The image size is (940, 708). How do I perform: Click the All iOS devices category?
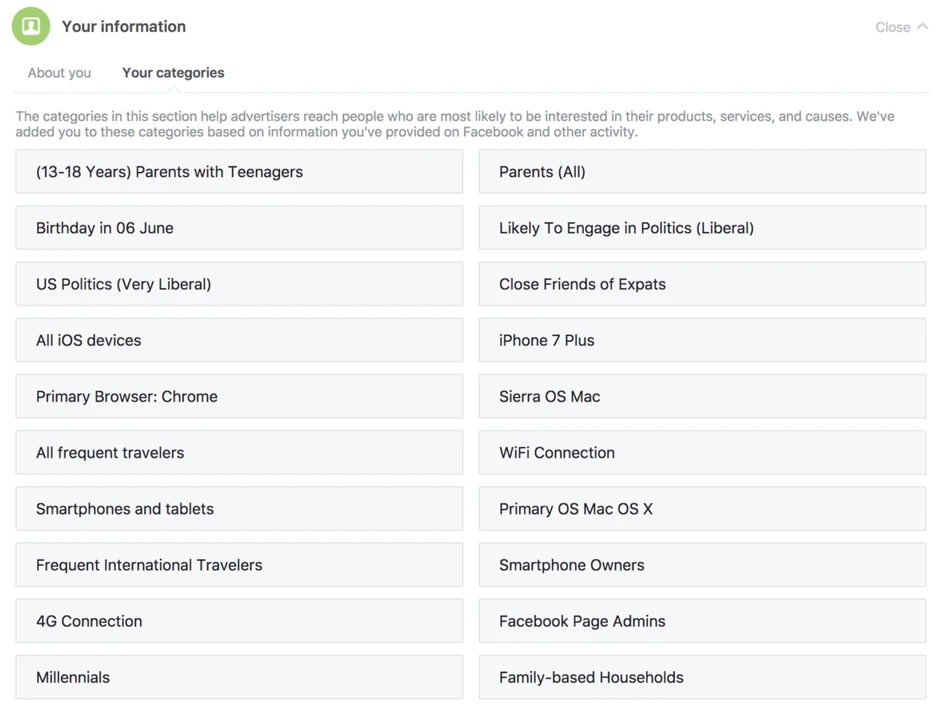tap(239, 340)
